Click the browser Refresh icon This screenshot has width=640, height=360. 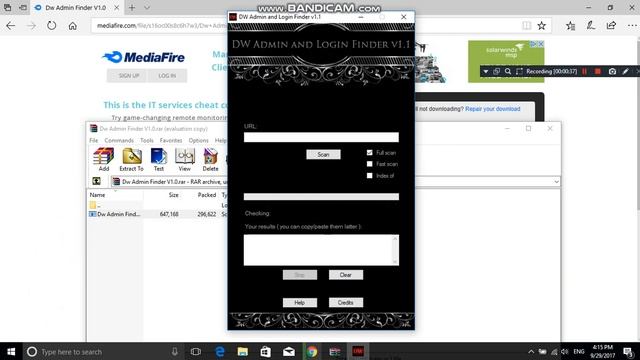(x=51, y=26)
